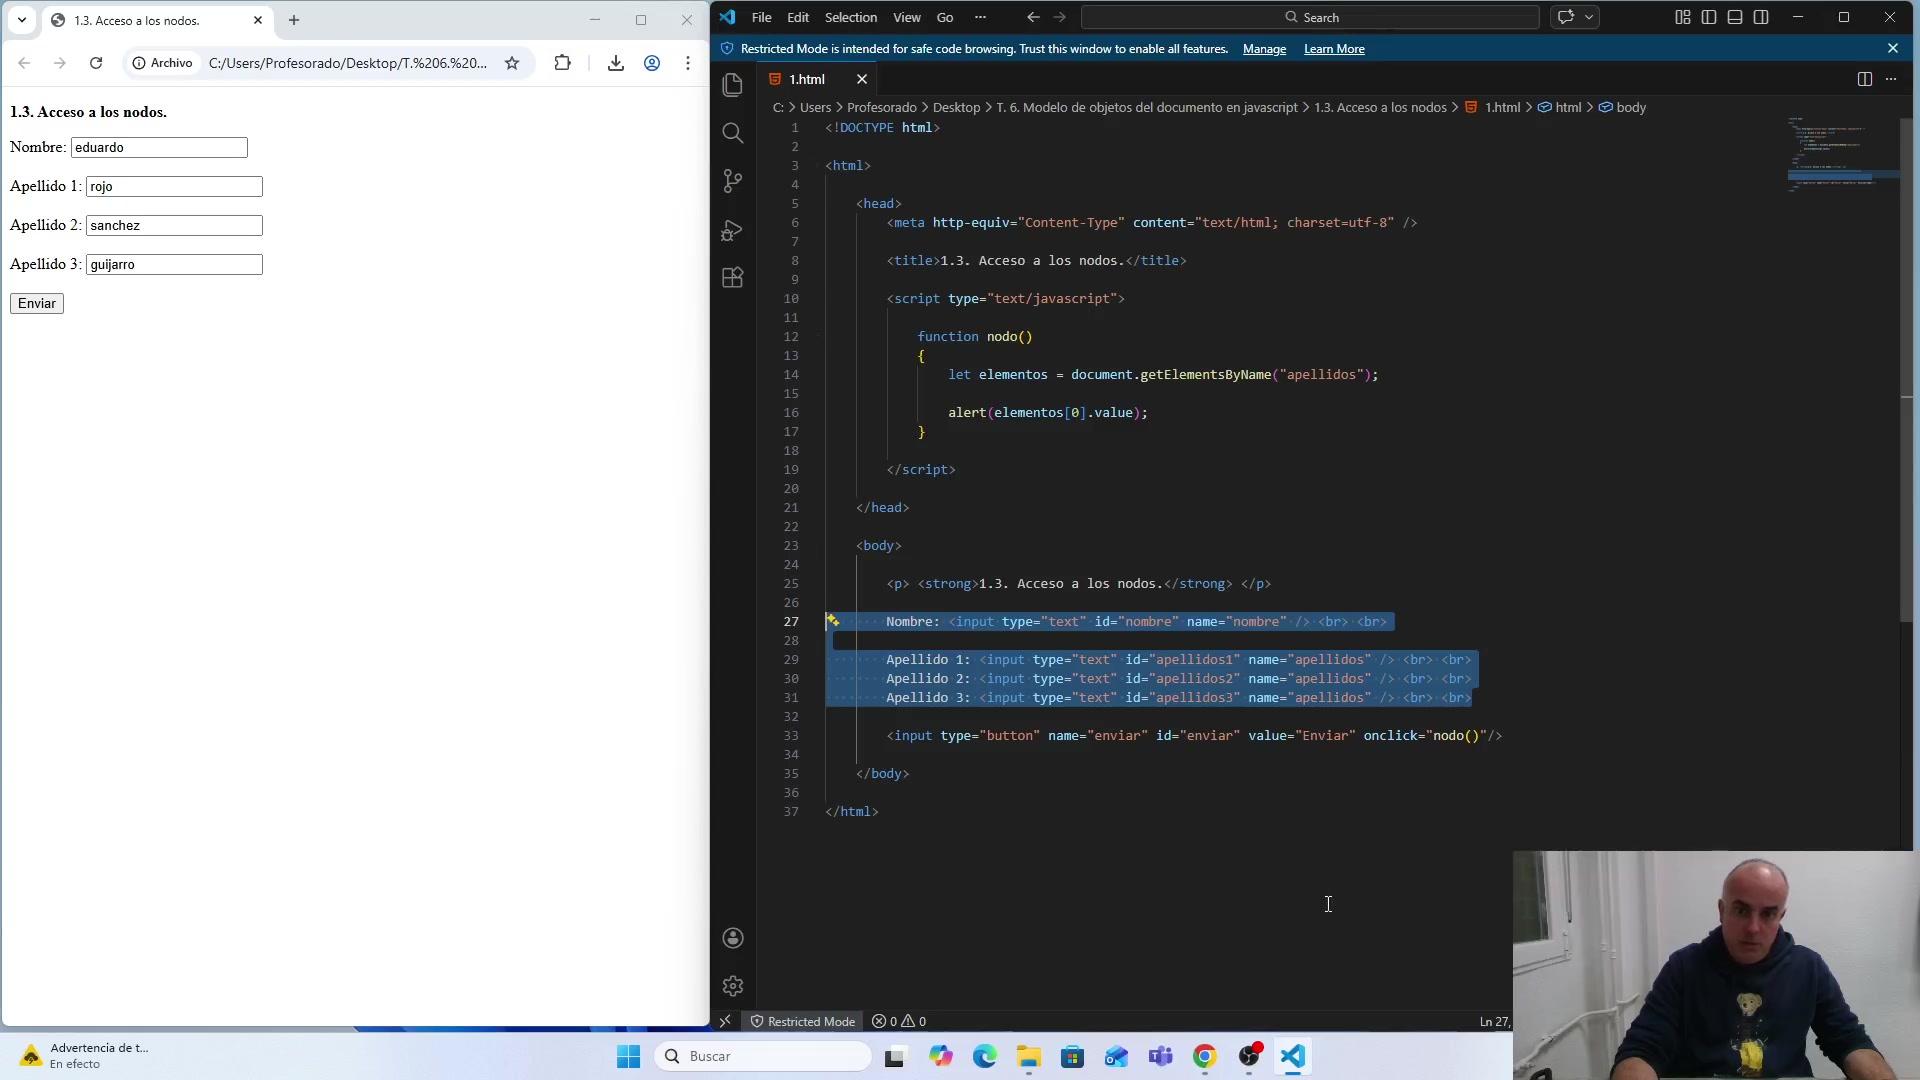Expand the Copilot dropdown chevron in title bar
Screen dimensions: 1920x1080
point(1588,17)
